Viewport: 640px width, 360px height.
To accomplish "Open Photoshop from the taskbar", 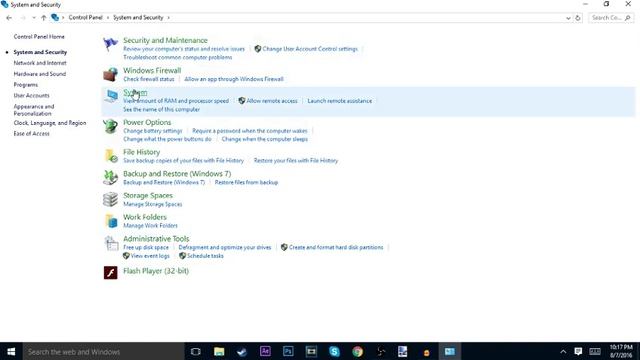I will (288, 351).
